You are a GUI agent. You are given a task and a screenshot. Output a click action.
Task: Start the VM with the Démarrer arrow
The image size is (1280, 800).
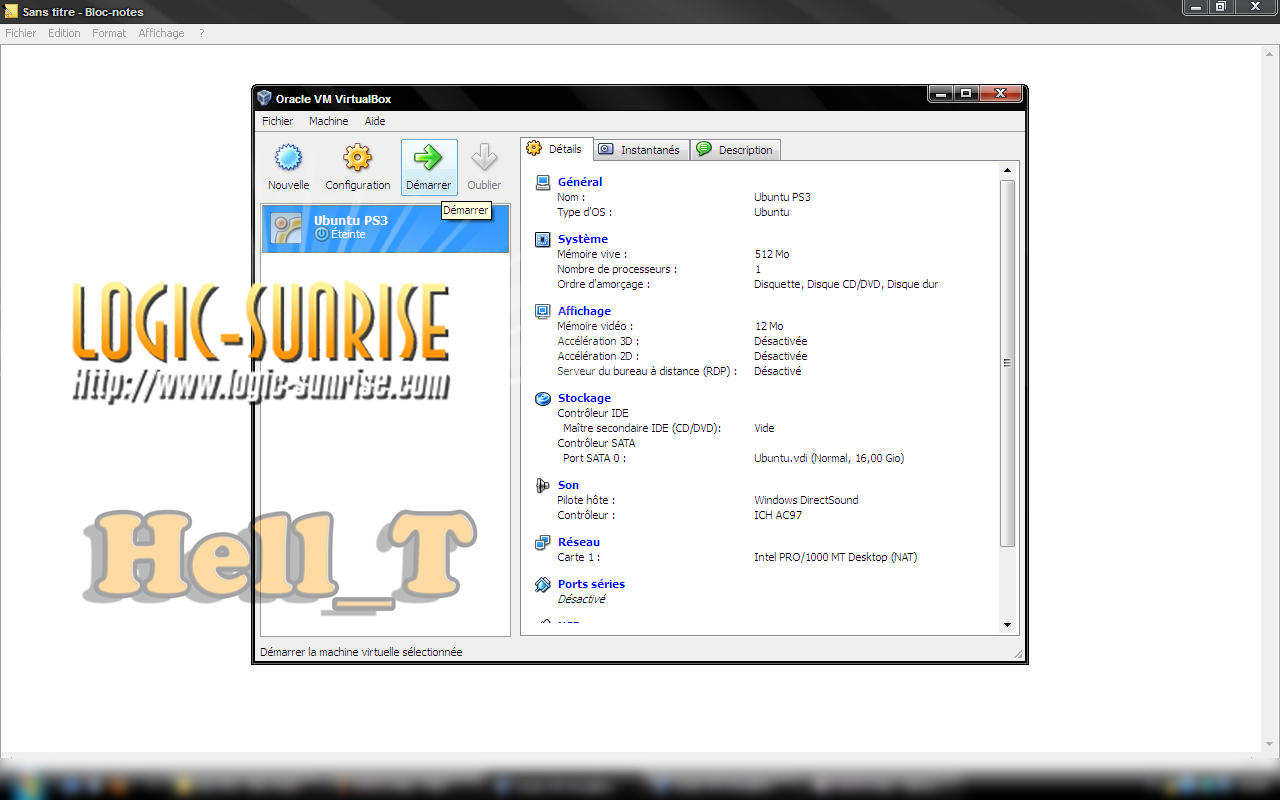pos(429,167)
